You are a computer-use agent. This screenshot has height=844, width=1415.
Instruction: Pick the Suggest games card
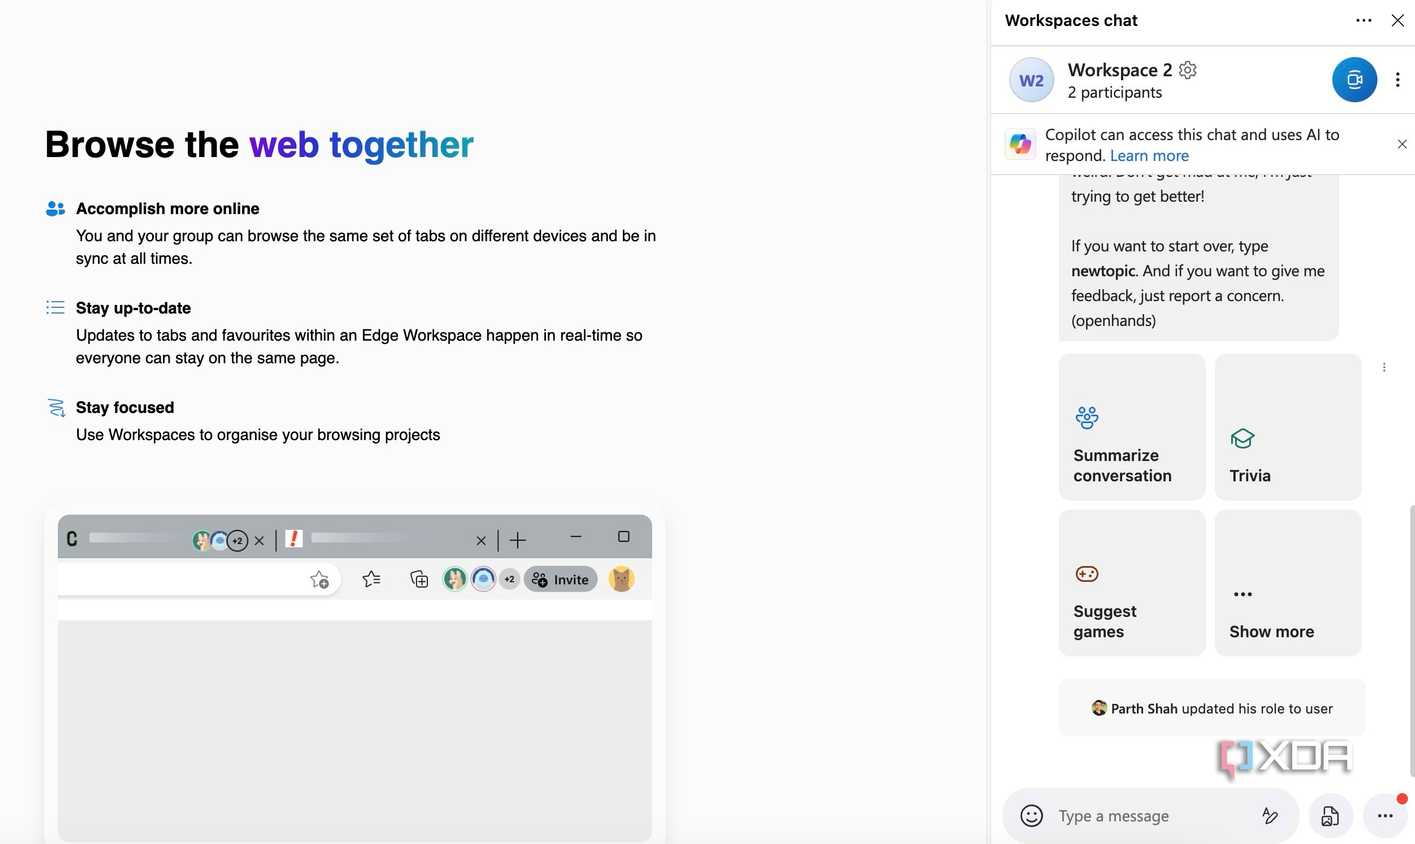pyautogui.click(x=1132, y=583)
